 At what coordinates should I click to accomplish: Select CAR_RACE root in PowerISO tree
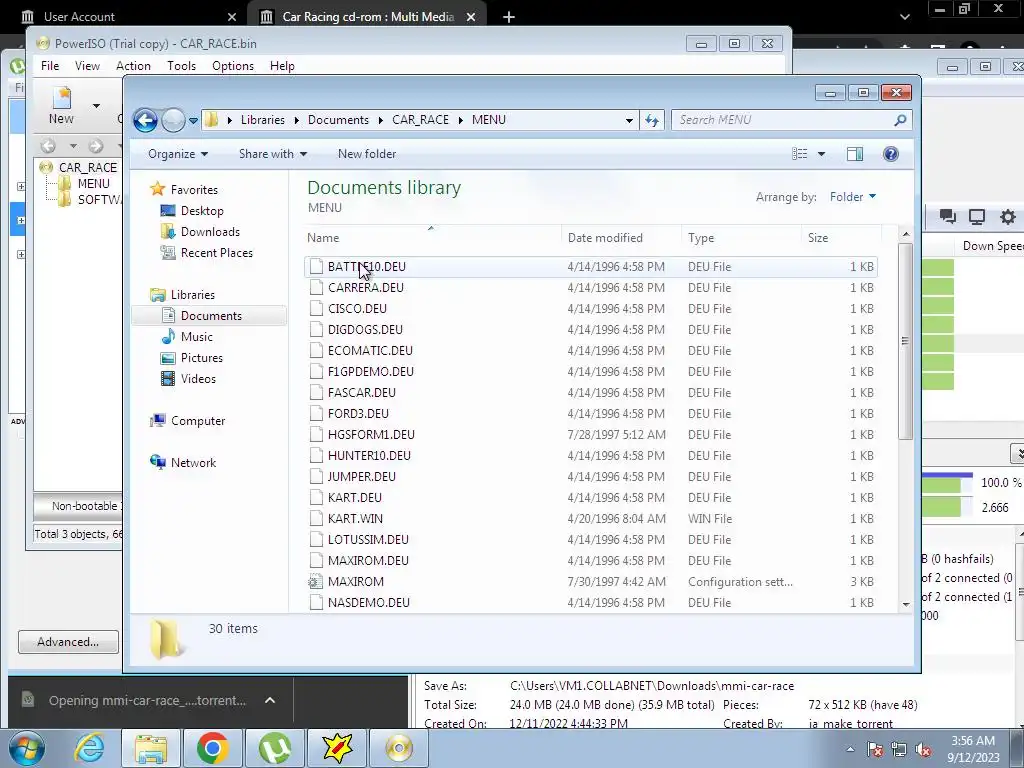(x=88, y=168)
